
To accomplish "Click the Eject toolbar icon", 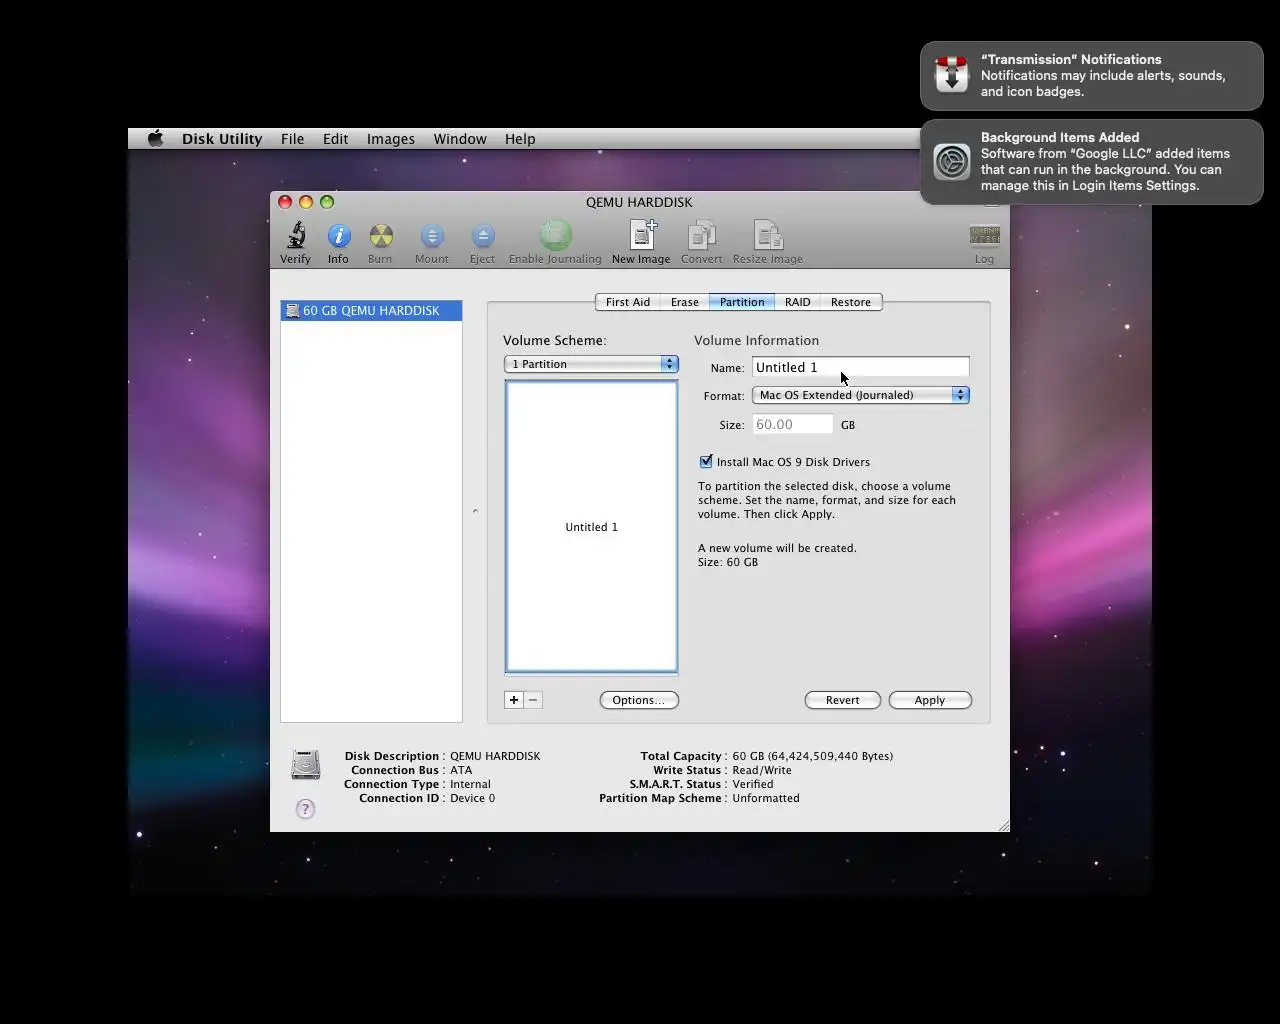I will tap(483, 236).
